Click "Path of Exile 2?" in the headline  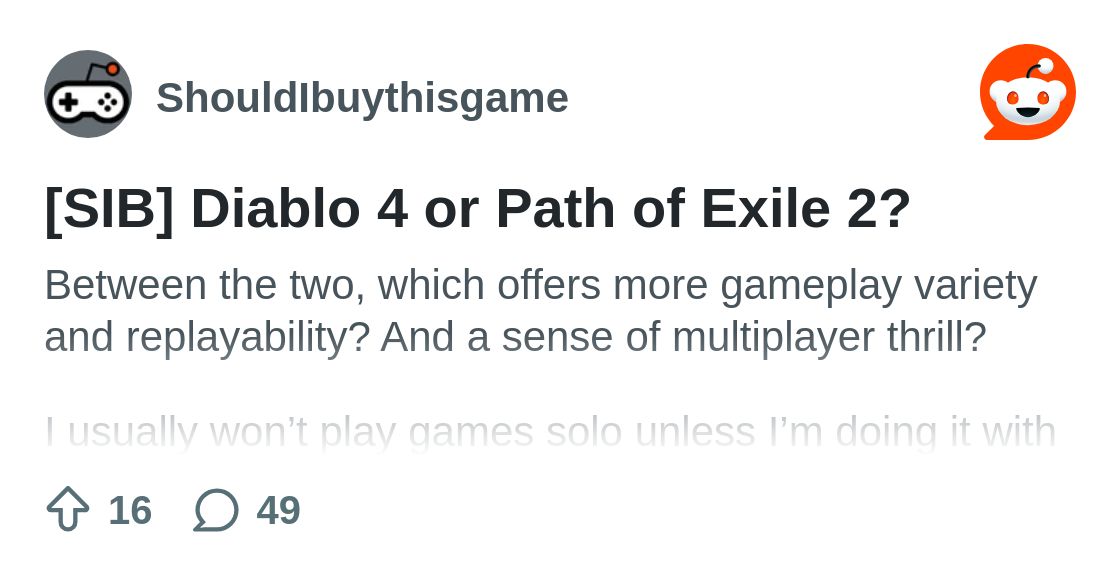point(704,209)
